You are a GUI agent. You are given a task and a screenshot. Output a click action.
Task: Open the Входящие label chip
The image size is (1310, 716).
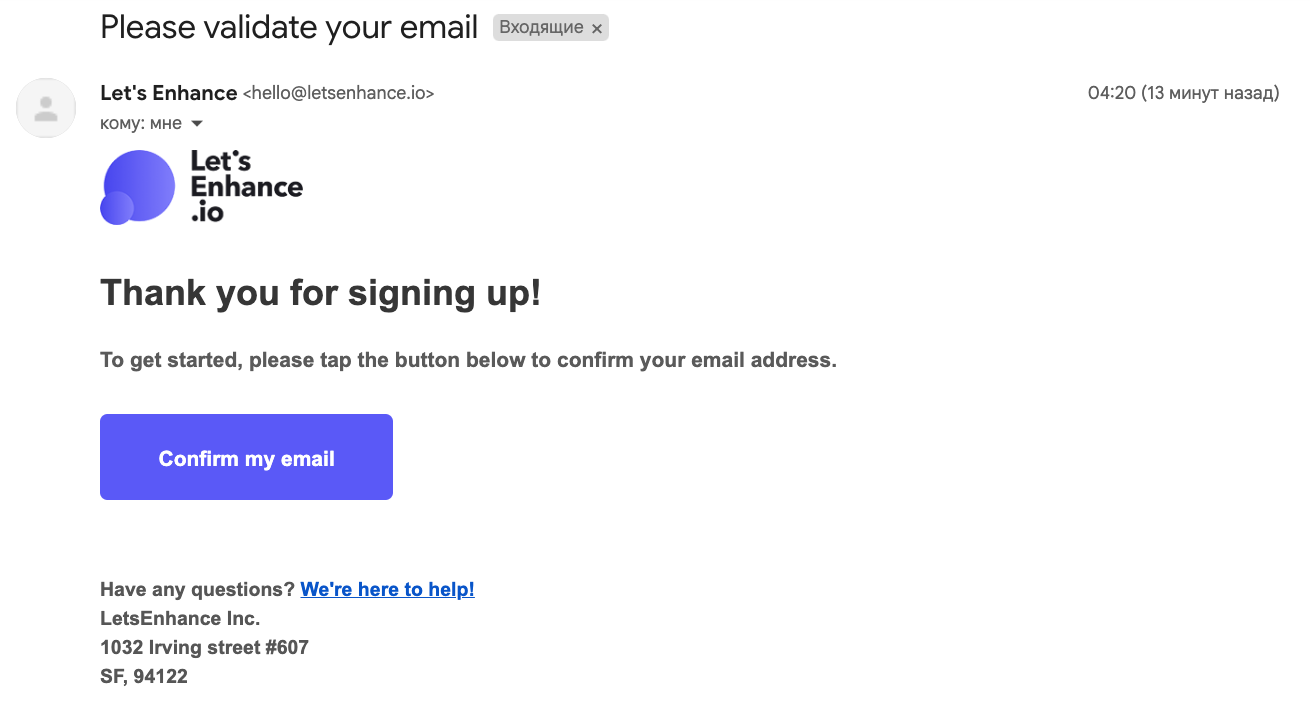pos(541,28)
